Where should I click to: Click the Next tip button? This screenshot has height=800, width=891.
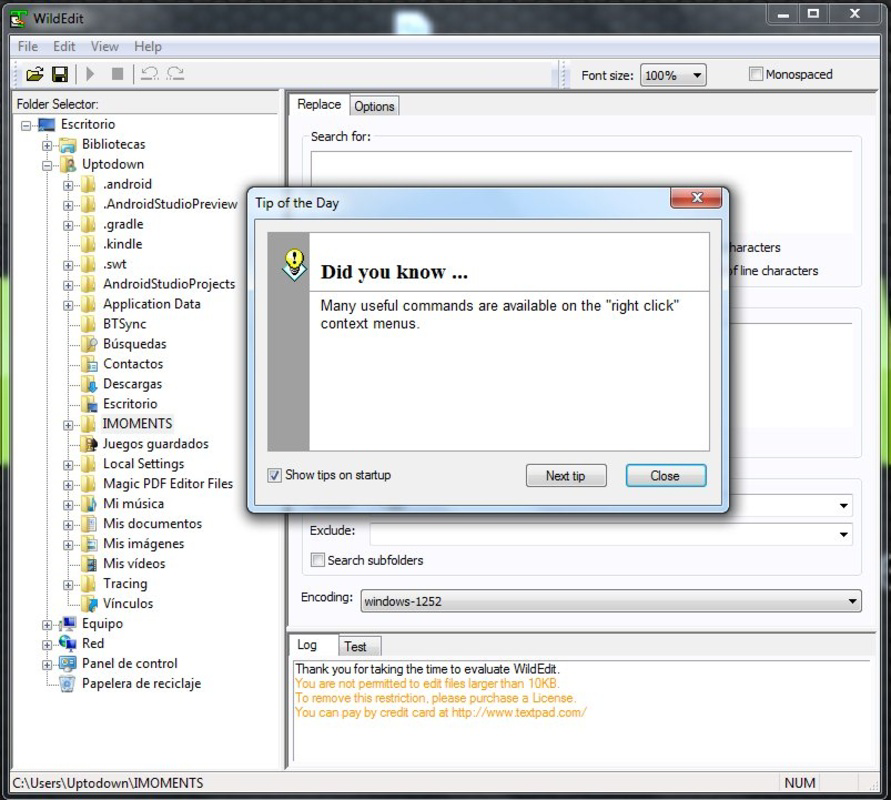566,476
